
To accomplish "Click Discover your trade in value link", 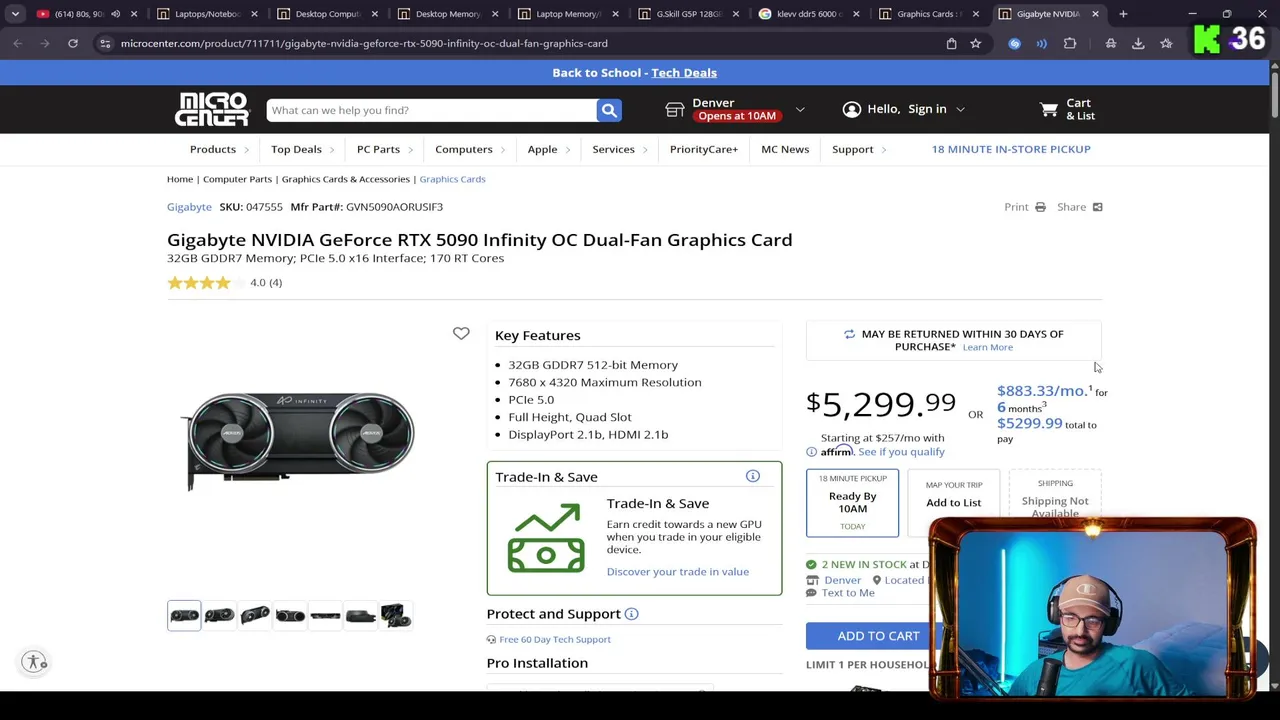I will pos(677,571).
